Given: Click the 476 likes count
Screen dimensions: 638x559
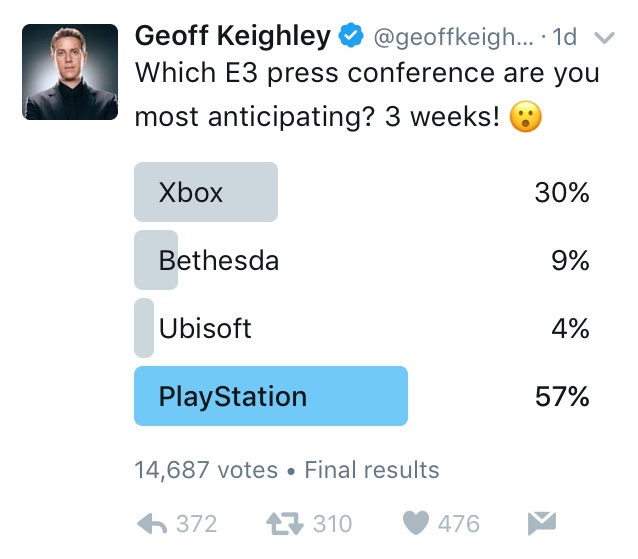Looking at the screenshot, I should (x=458, y=523).
